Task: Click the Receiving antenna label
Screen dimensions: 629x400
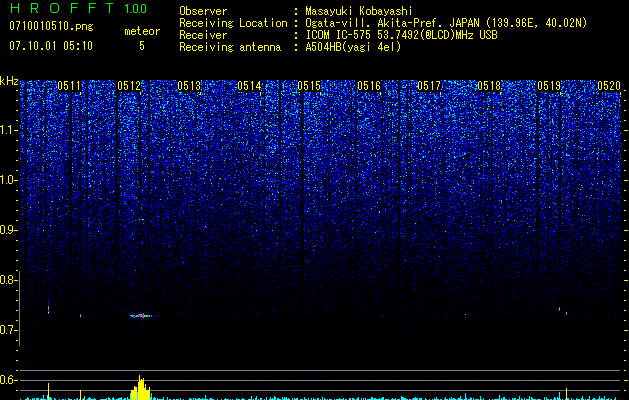Action: pyautogui.click(x=230, y=47)
